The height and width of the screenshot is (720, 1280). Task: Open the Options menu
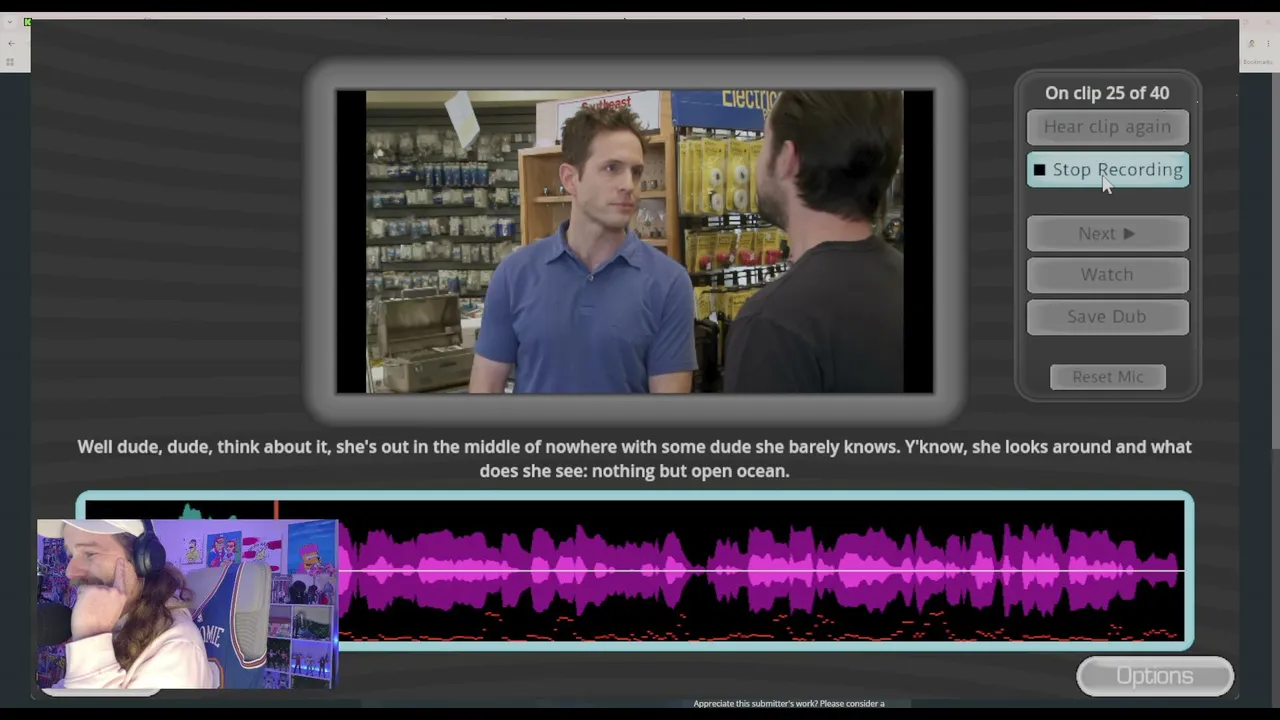[x=1155, y=676]
